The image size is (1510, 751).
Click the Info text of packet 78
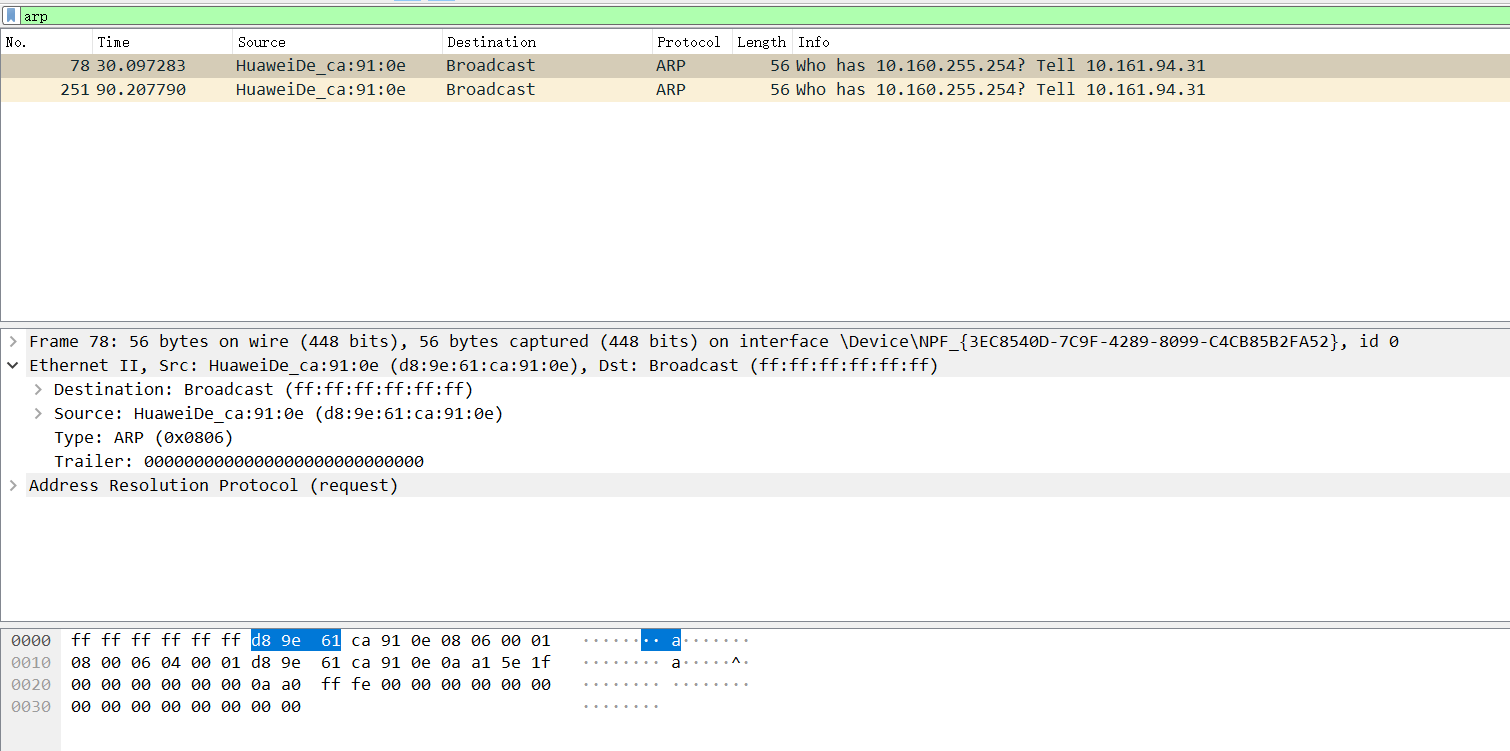(1001, 66)
